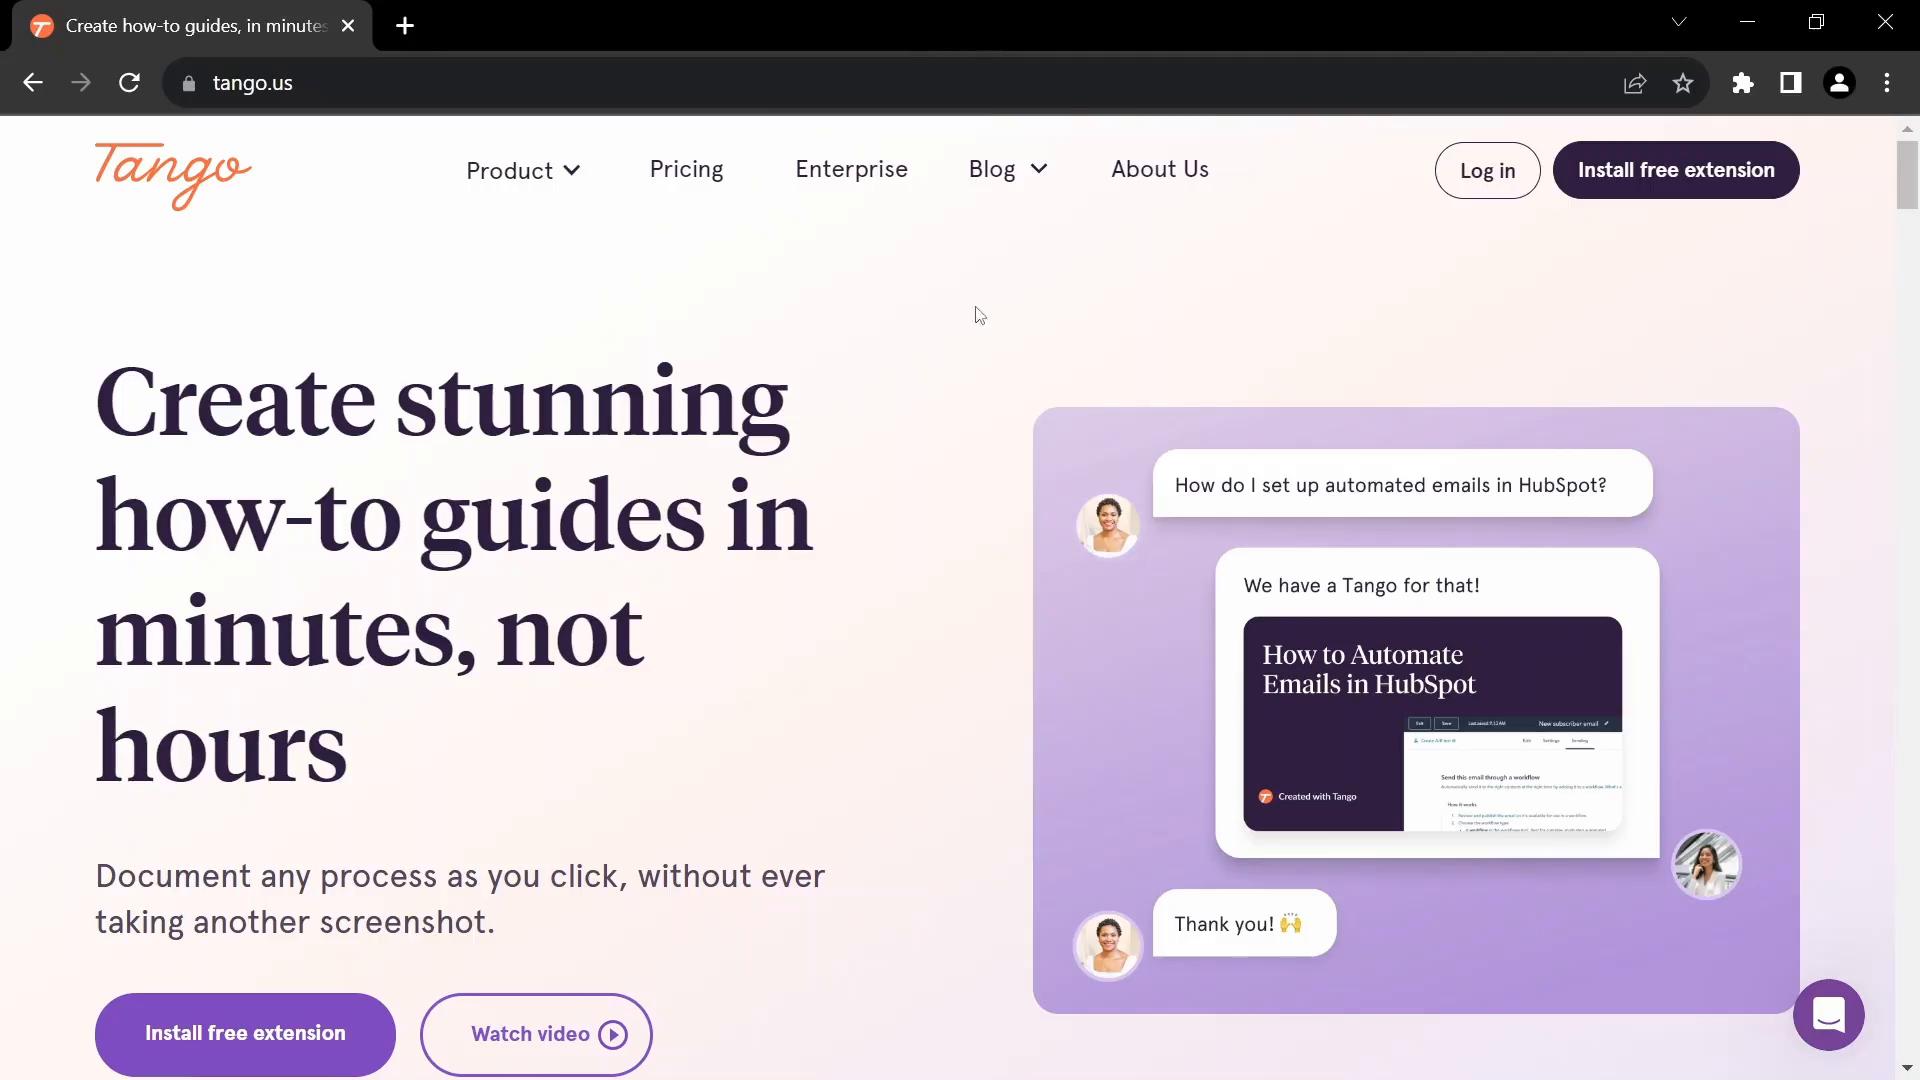Click the new tab plus button
This screenshot has width=1920, height=1080.
click(405, 25)
